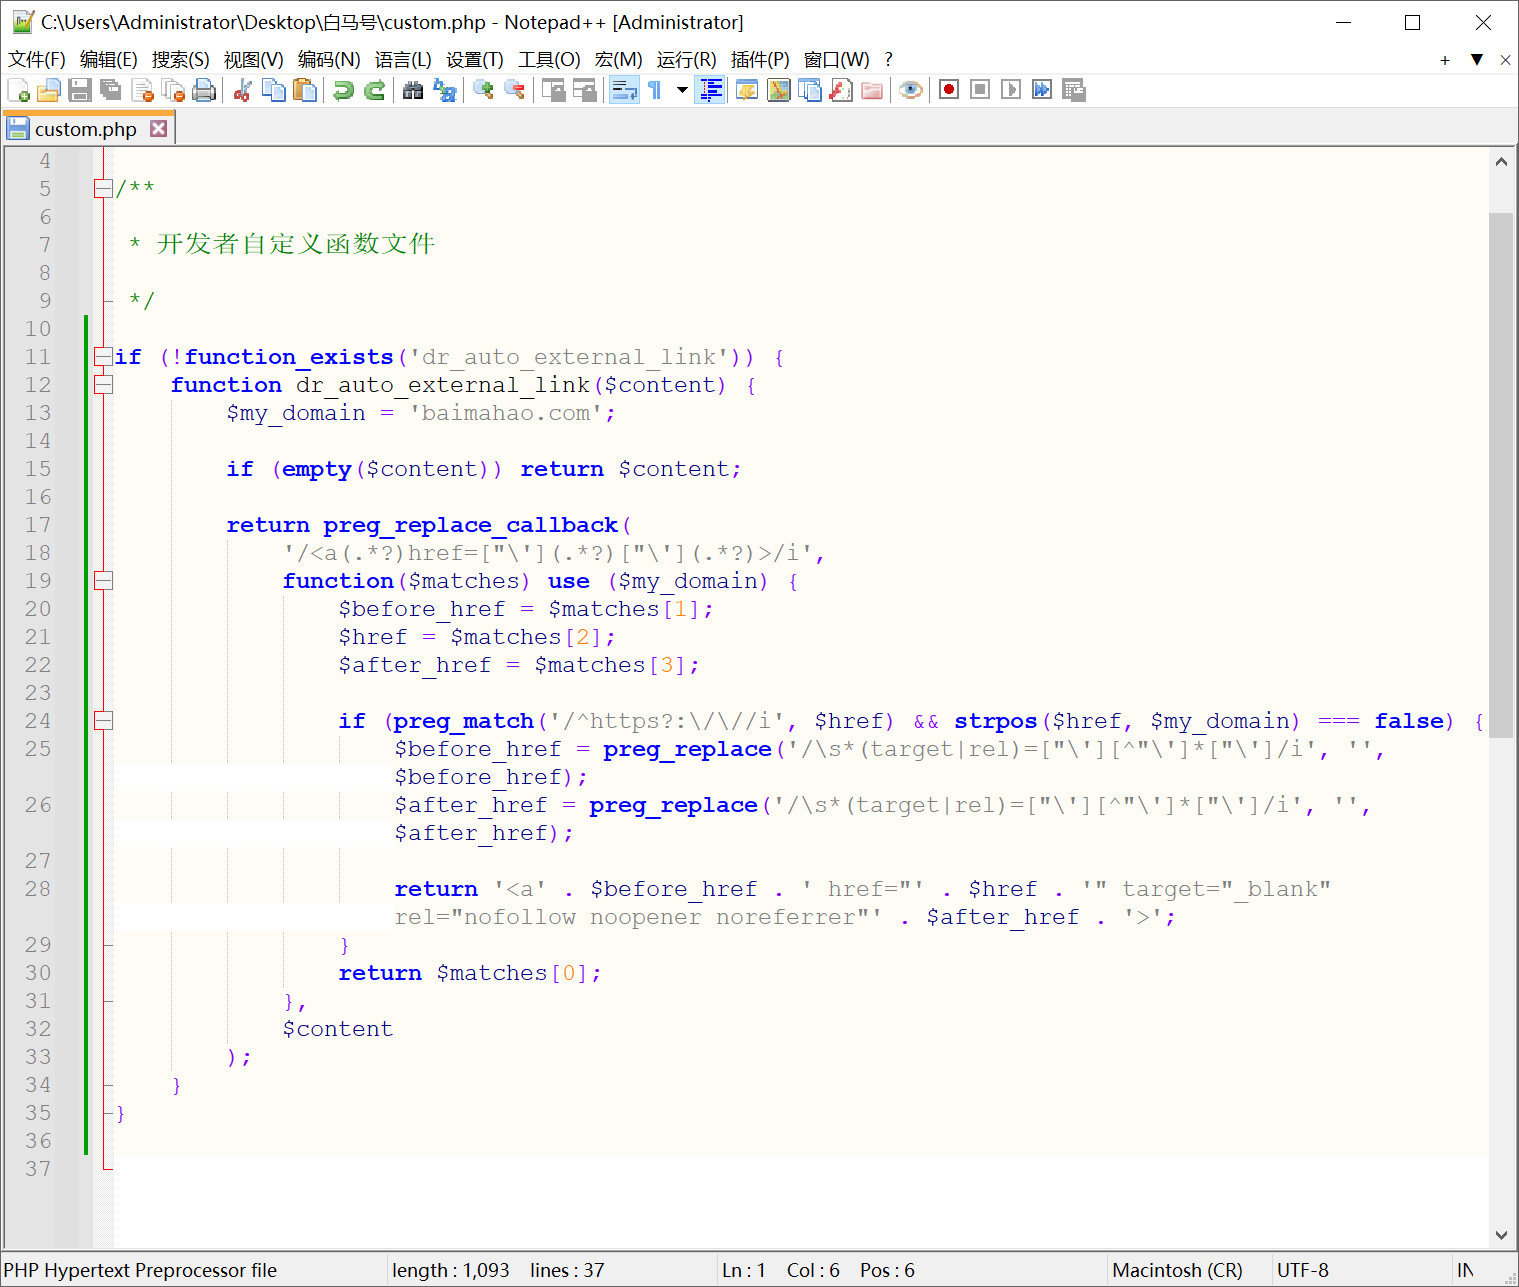Open Find with the binoculars icon
This screenshot has width=1519, height=1287.
click(x=413, y=90)
